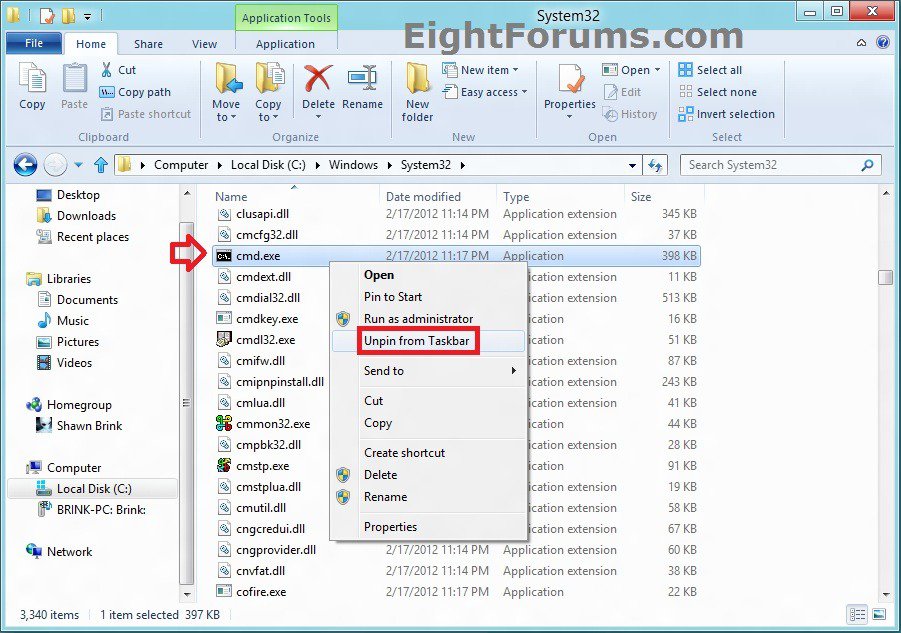
Task: Switch to large icons view in status bar
Action: tap(880, 614)
